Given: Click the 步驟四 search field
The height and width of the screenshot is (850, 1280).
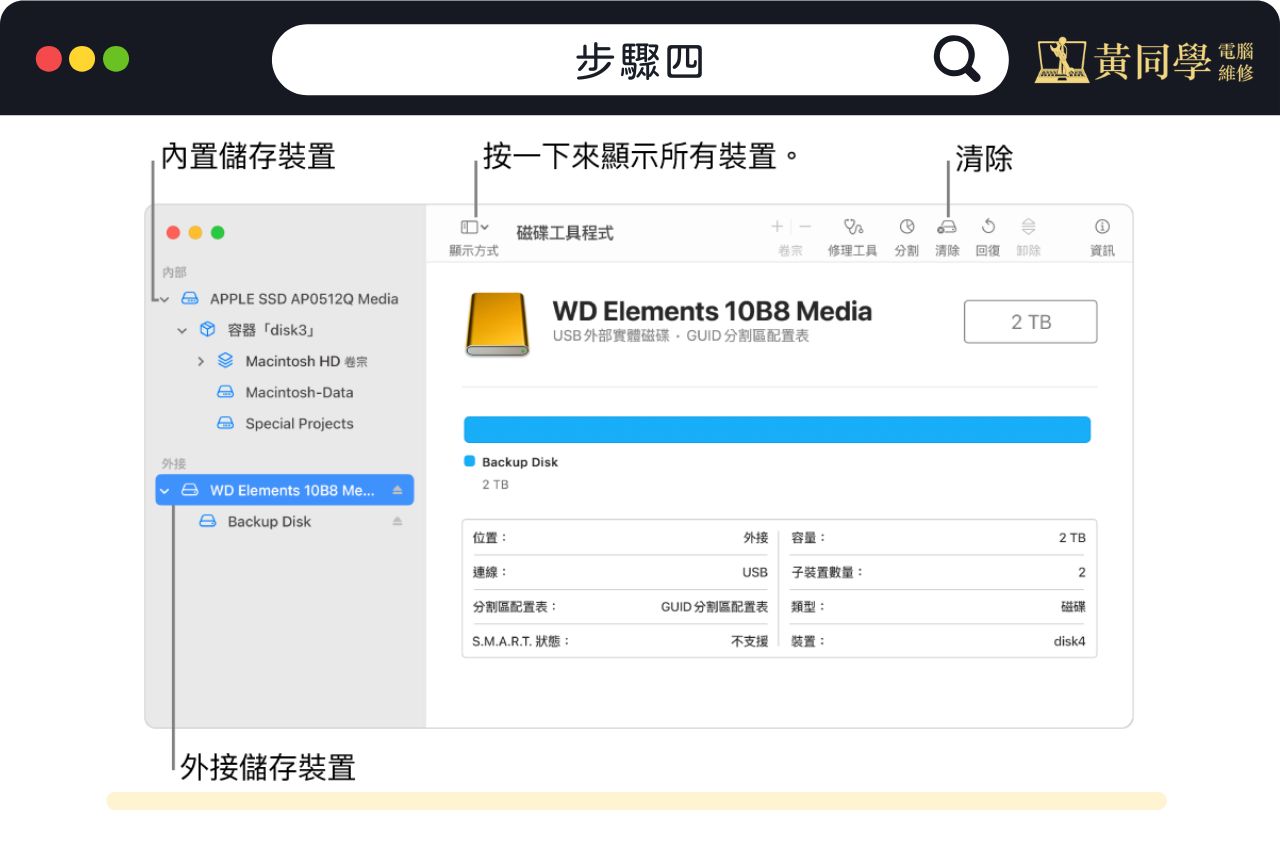Looking at the screenshot, I should (x=640, y=60).
